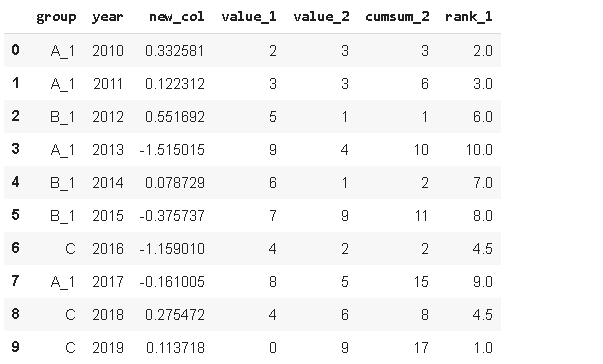
Task: Click the value_1 column header
Action: pyautogui.click(x=249, y=17)
